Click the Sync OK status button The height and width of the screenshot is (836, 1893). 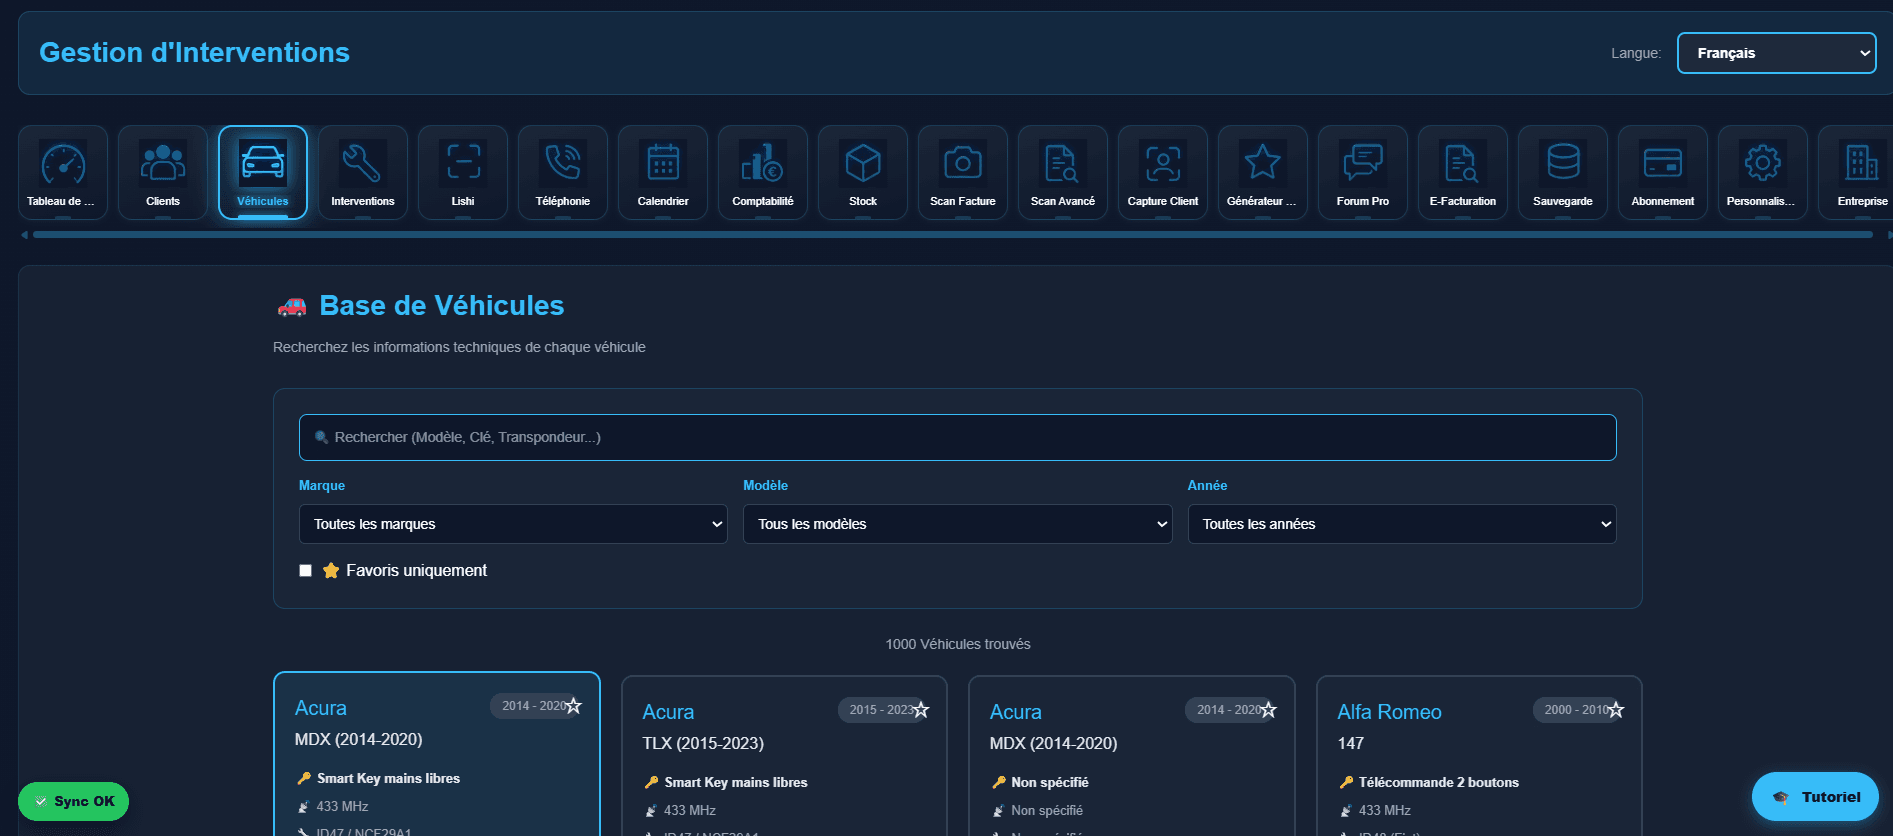coord(73,801)
